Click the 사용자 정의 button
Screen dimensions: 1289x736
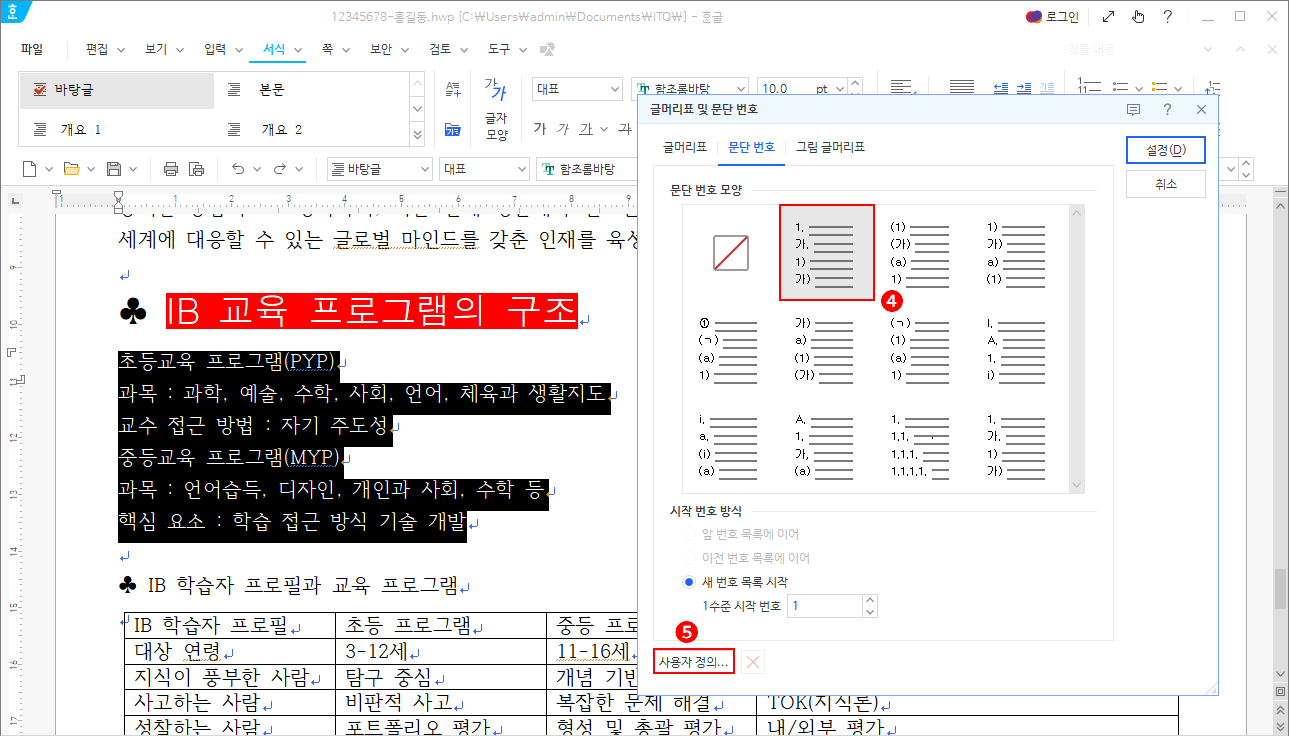pos(692,661)
